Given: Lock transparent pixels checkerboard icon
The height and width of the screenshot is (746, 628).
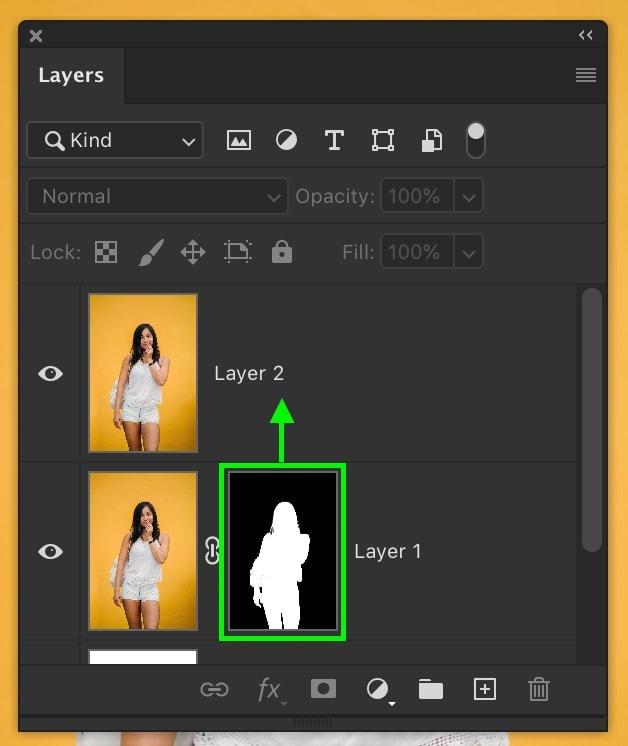Looking at the screenshot, I should (106, 252).
